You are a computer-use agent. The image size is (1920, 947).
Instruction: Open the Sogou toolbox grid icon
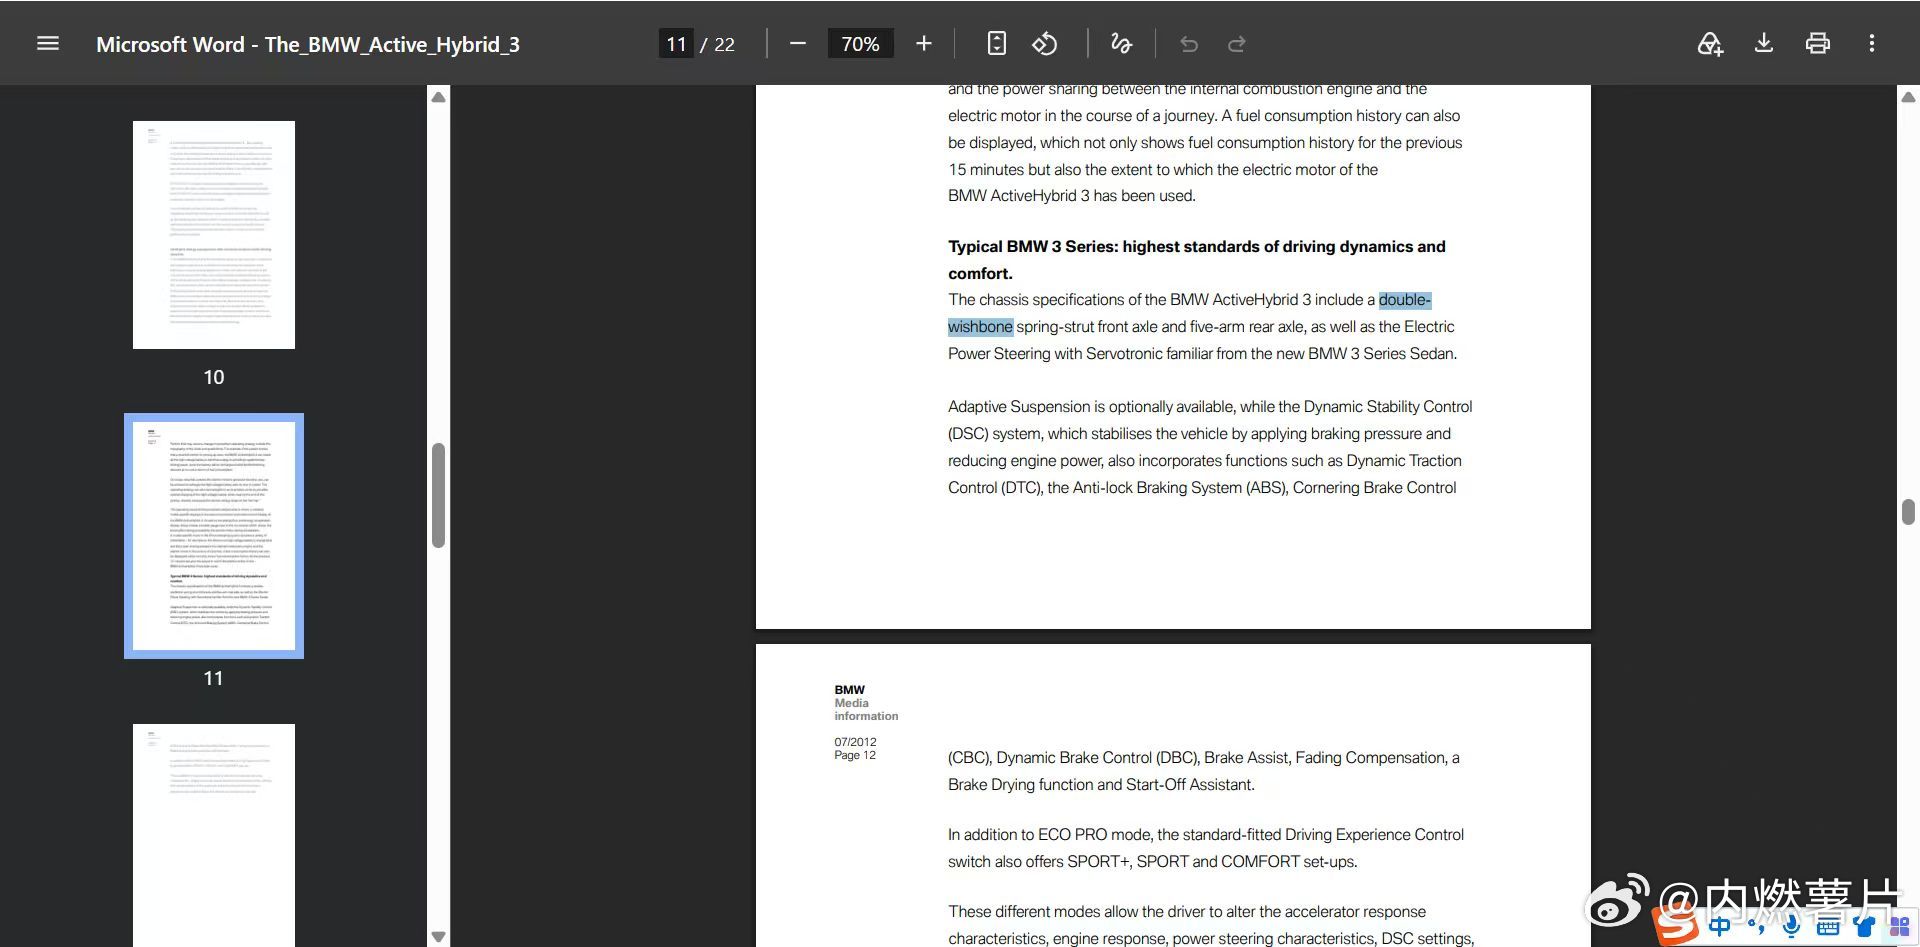pos(1899,926)
